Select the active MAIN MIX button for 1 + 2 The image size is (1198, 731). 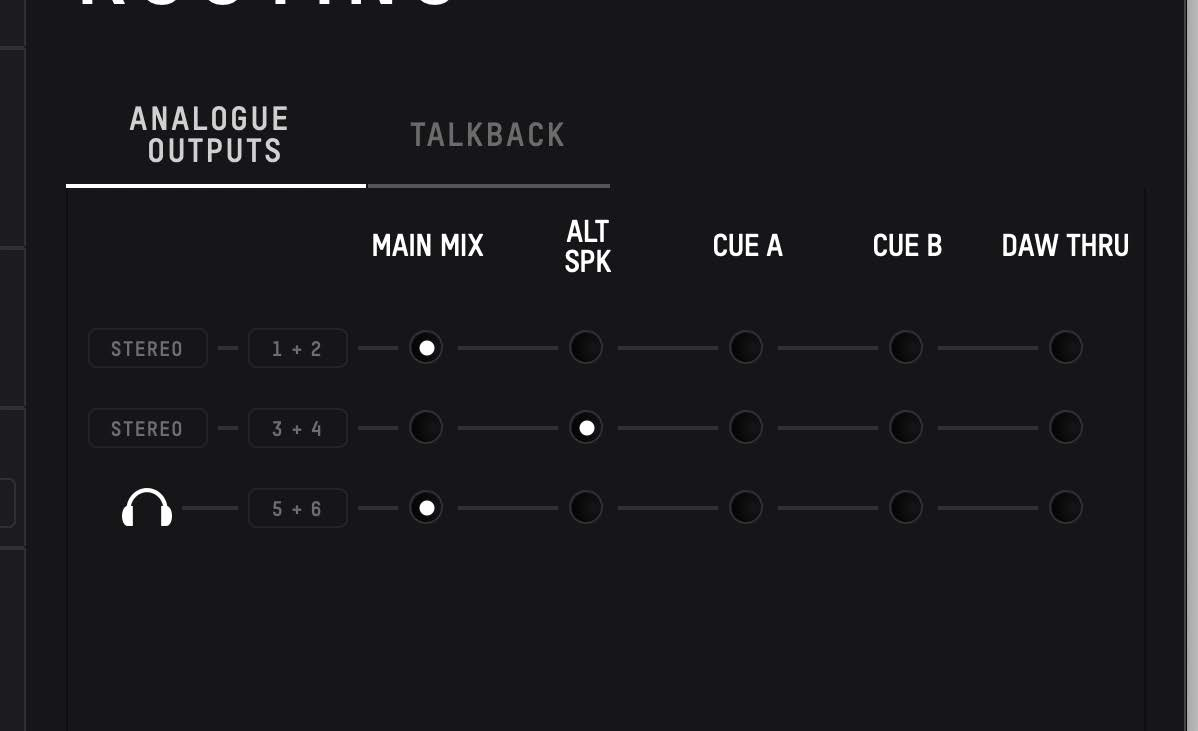[426, 348]
